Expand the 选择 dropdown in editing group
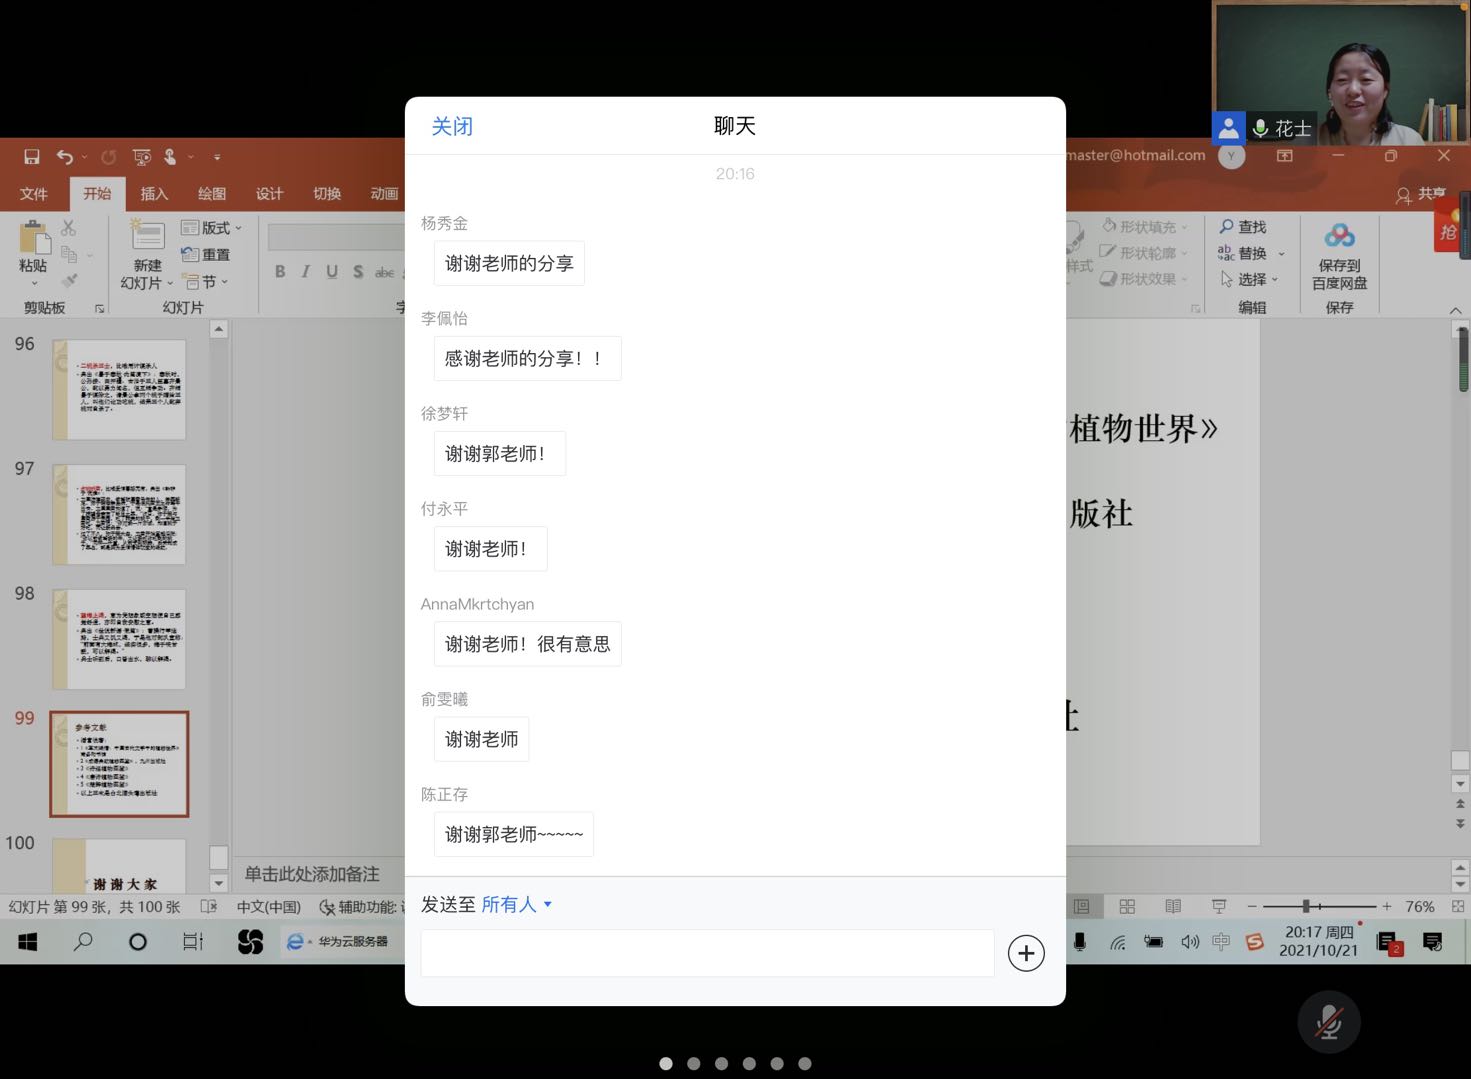Screen dimensions: 1471x1079 coord(1250,279)
